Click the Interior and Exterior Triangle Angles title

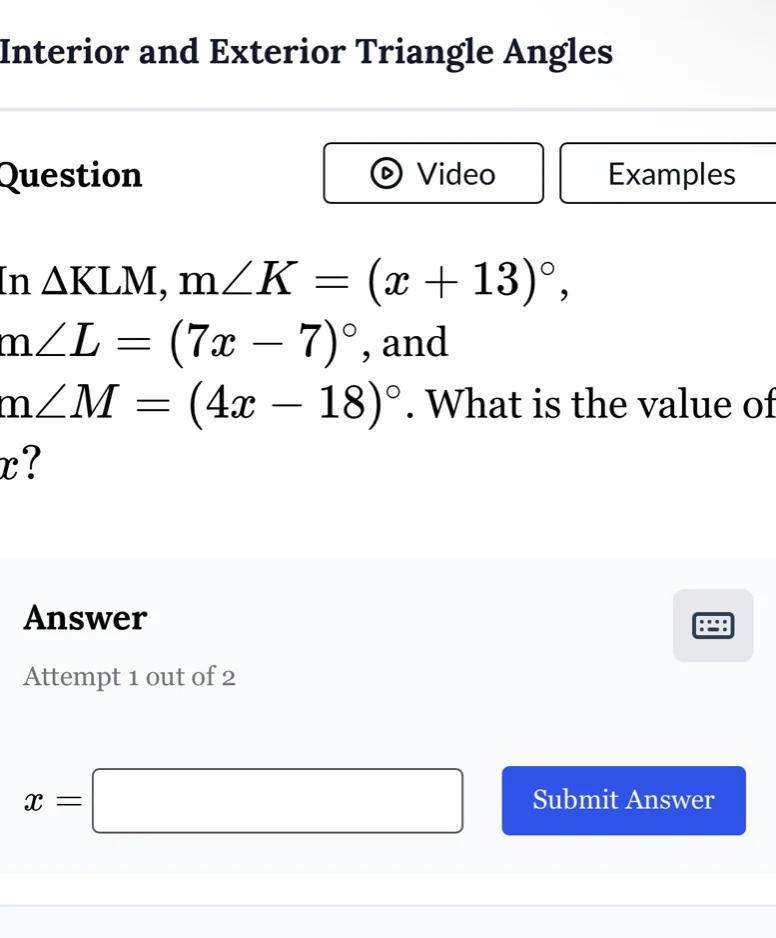click(306, 52)
